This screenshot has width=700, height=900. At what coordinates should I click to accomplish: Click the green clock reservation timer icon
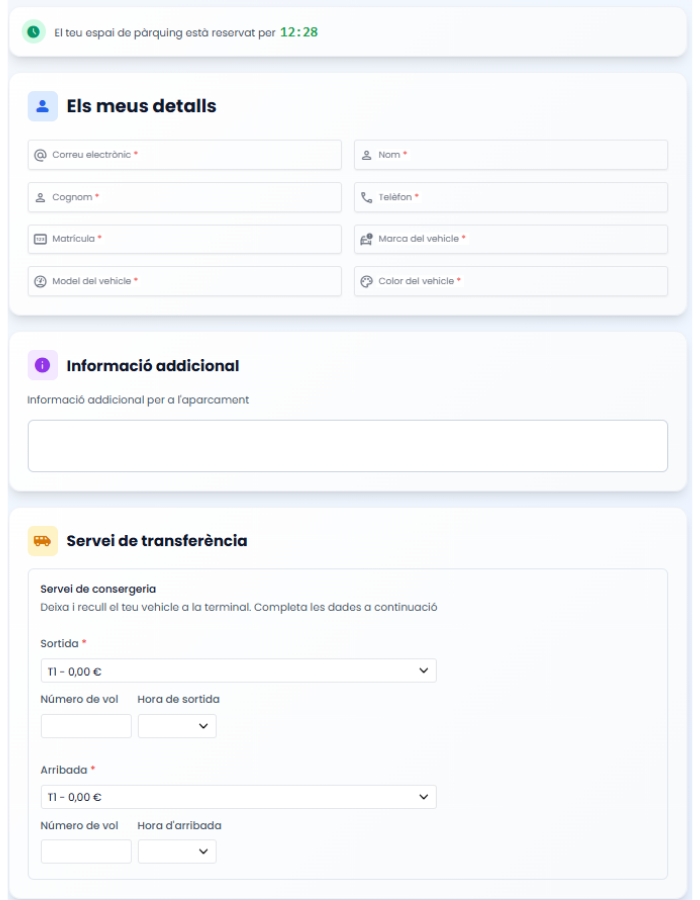point(34,32)
